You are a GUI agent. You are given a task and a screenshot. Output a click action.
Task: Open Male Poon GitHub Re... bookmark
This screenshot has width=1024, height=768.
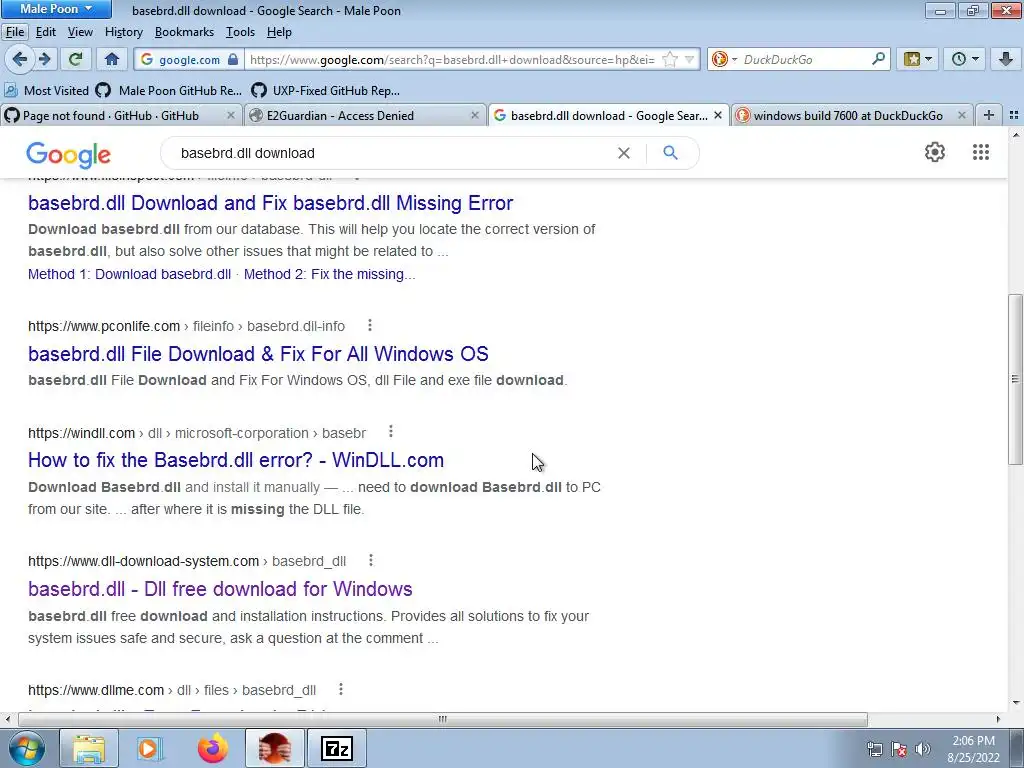[168, 91]
